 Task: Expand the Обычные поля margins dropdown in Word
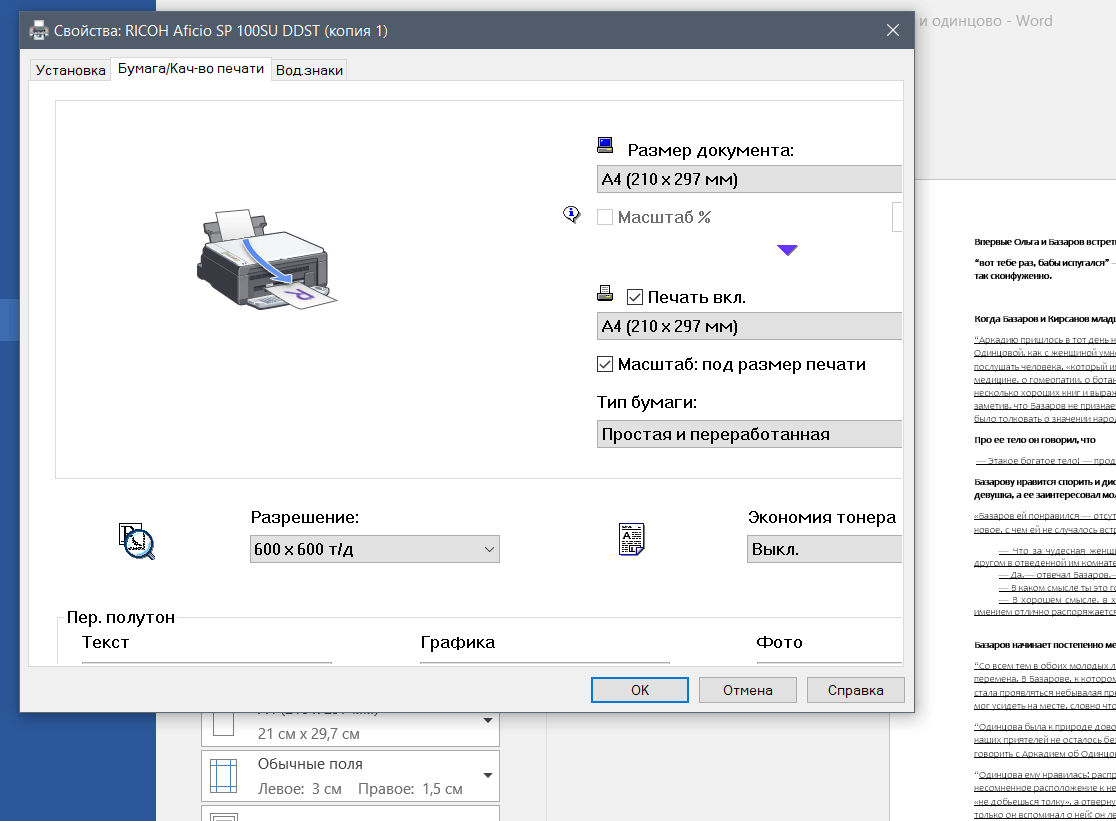[488, 775]
